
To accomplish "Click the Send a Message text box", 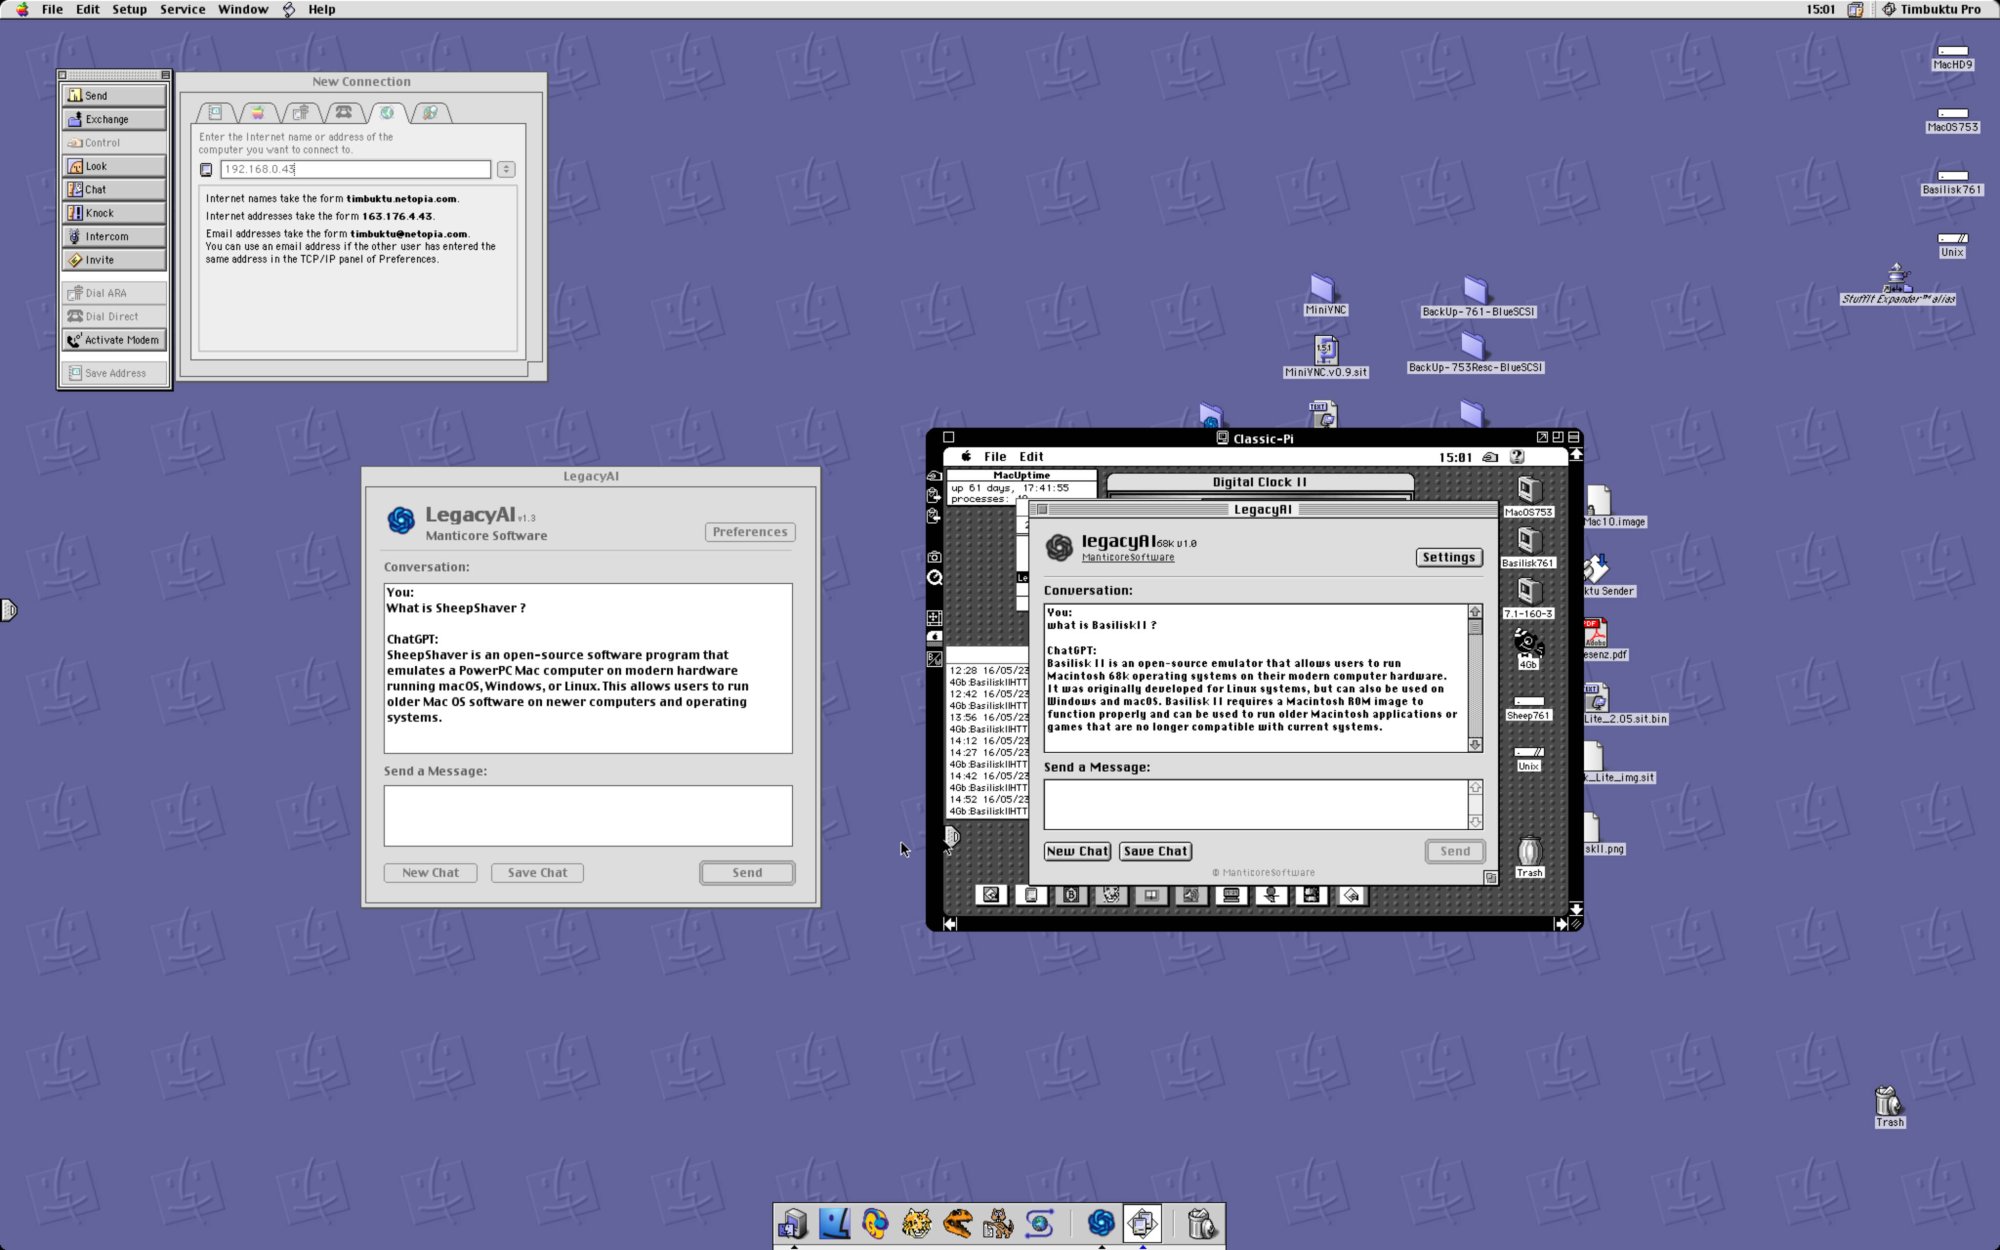I will point(587,815).
